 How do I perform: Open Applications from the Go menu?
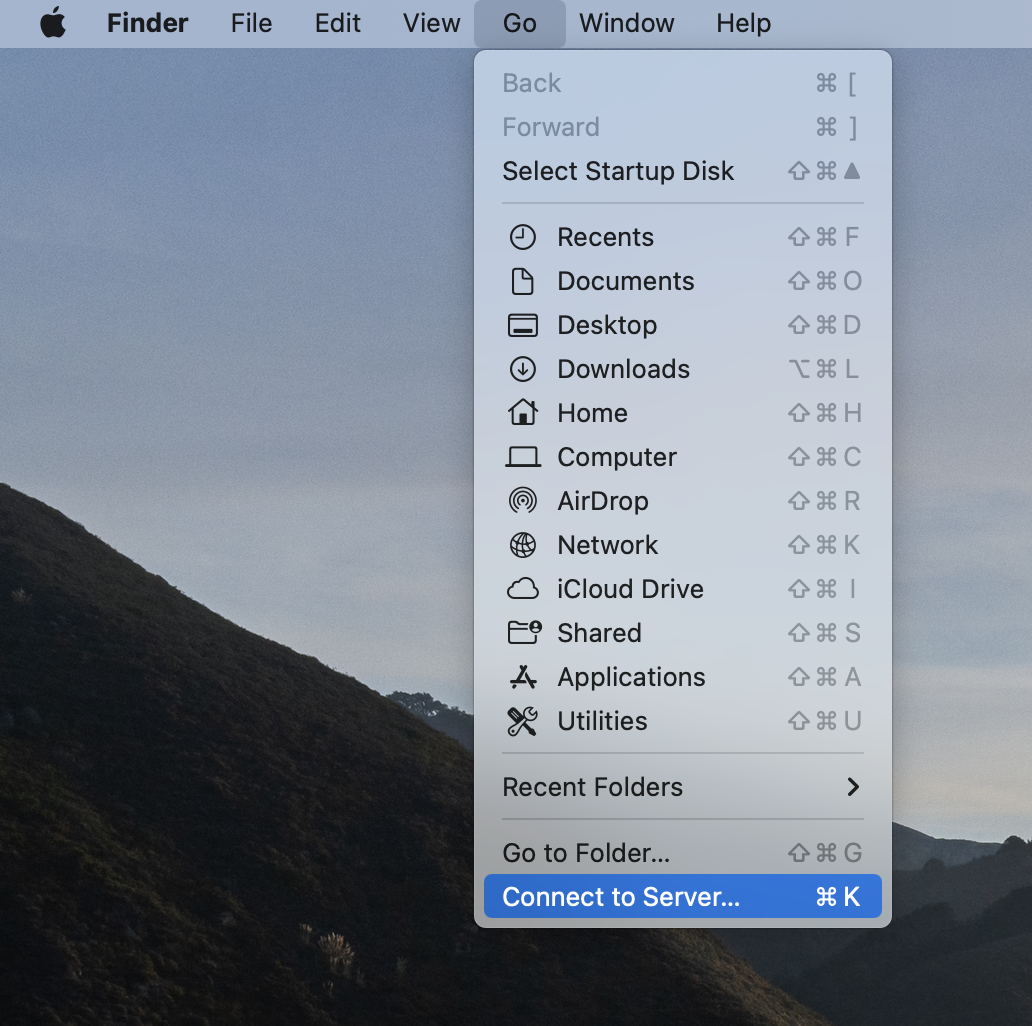[x=631, y=677]
